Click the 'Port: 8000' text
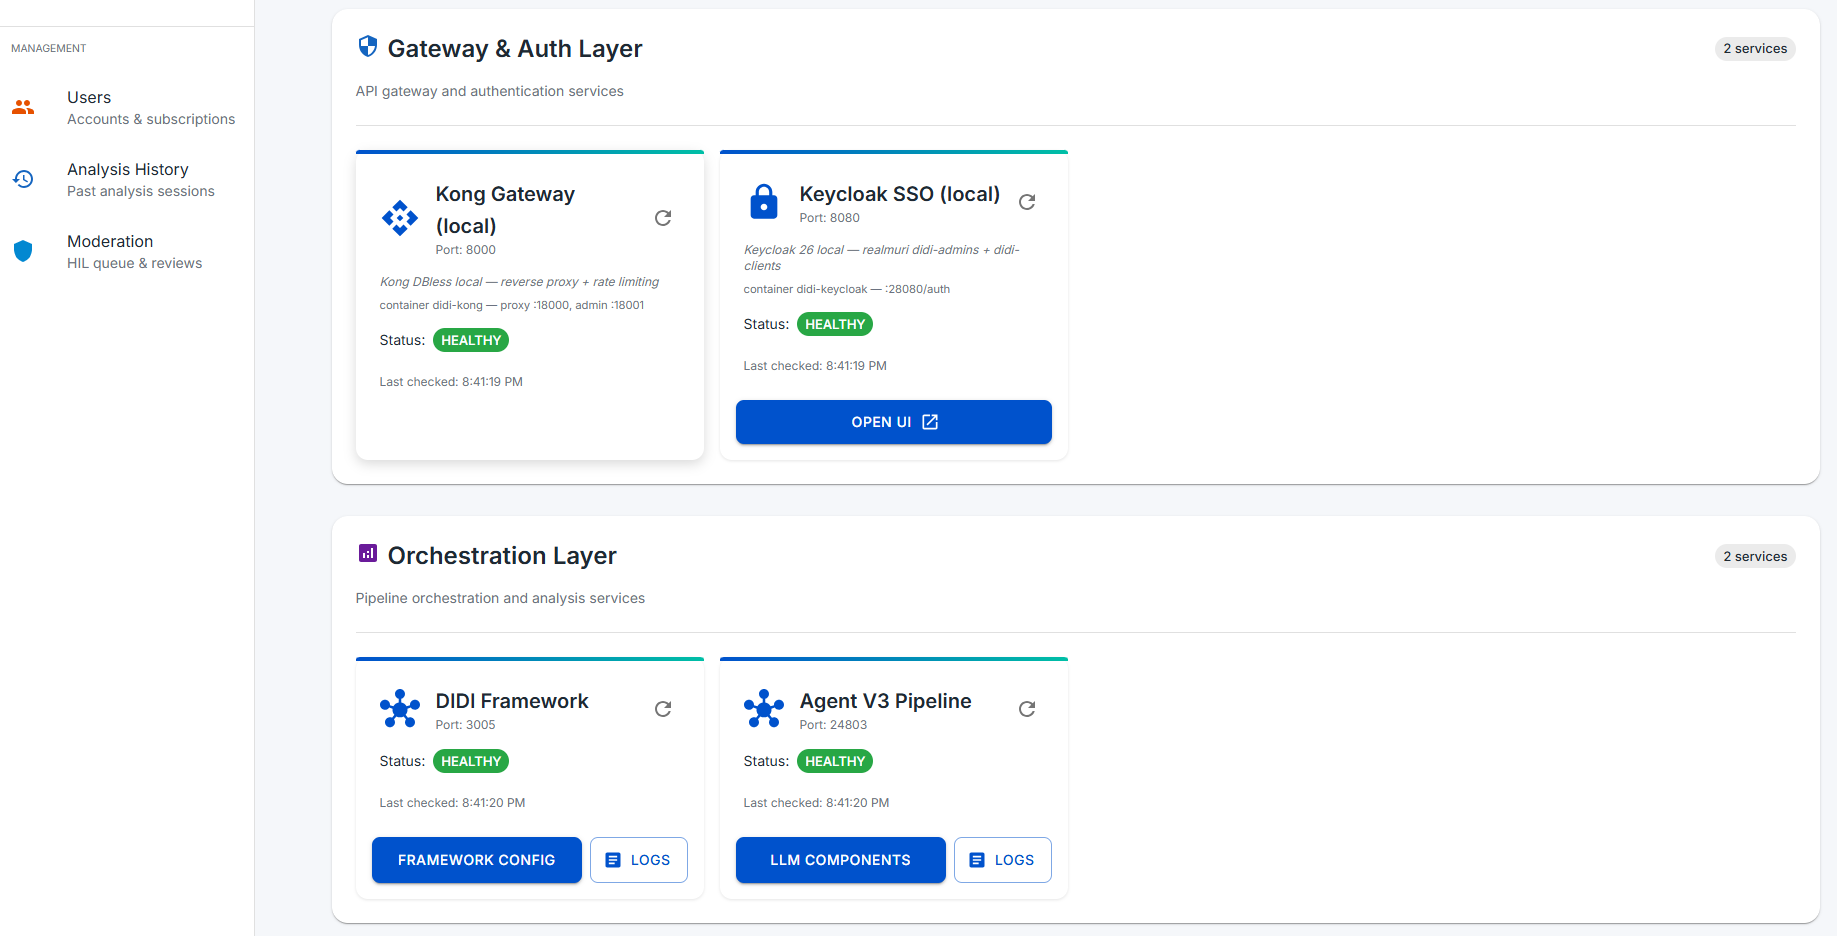1837x936 pixels. click(466, 250)
